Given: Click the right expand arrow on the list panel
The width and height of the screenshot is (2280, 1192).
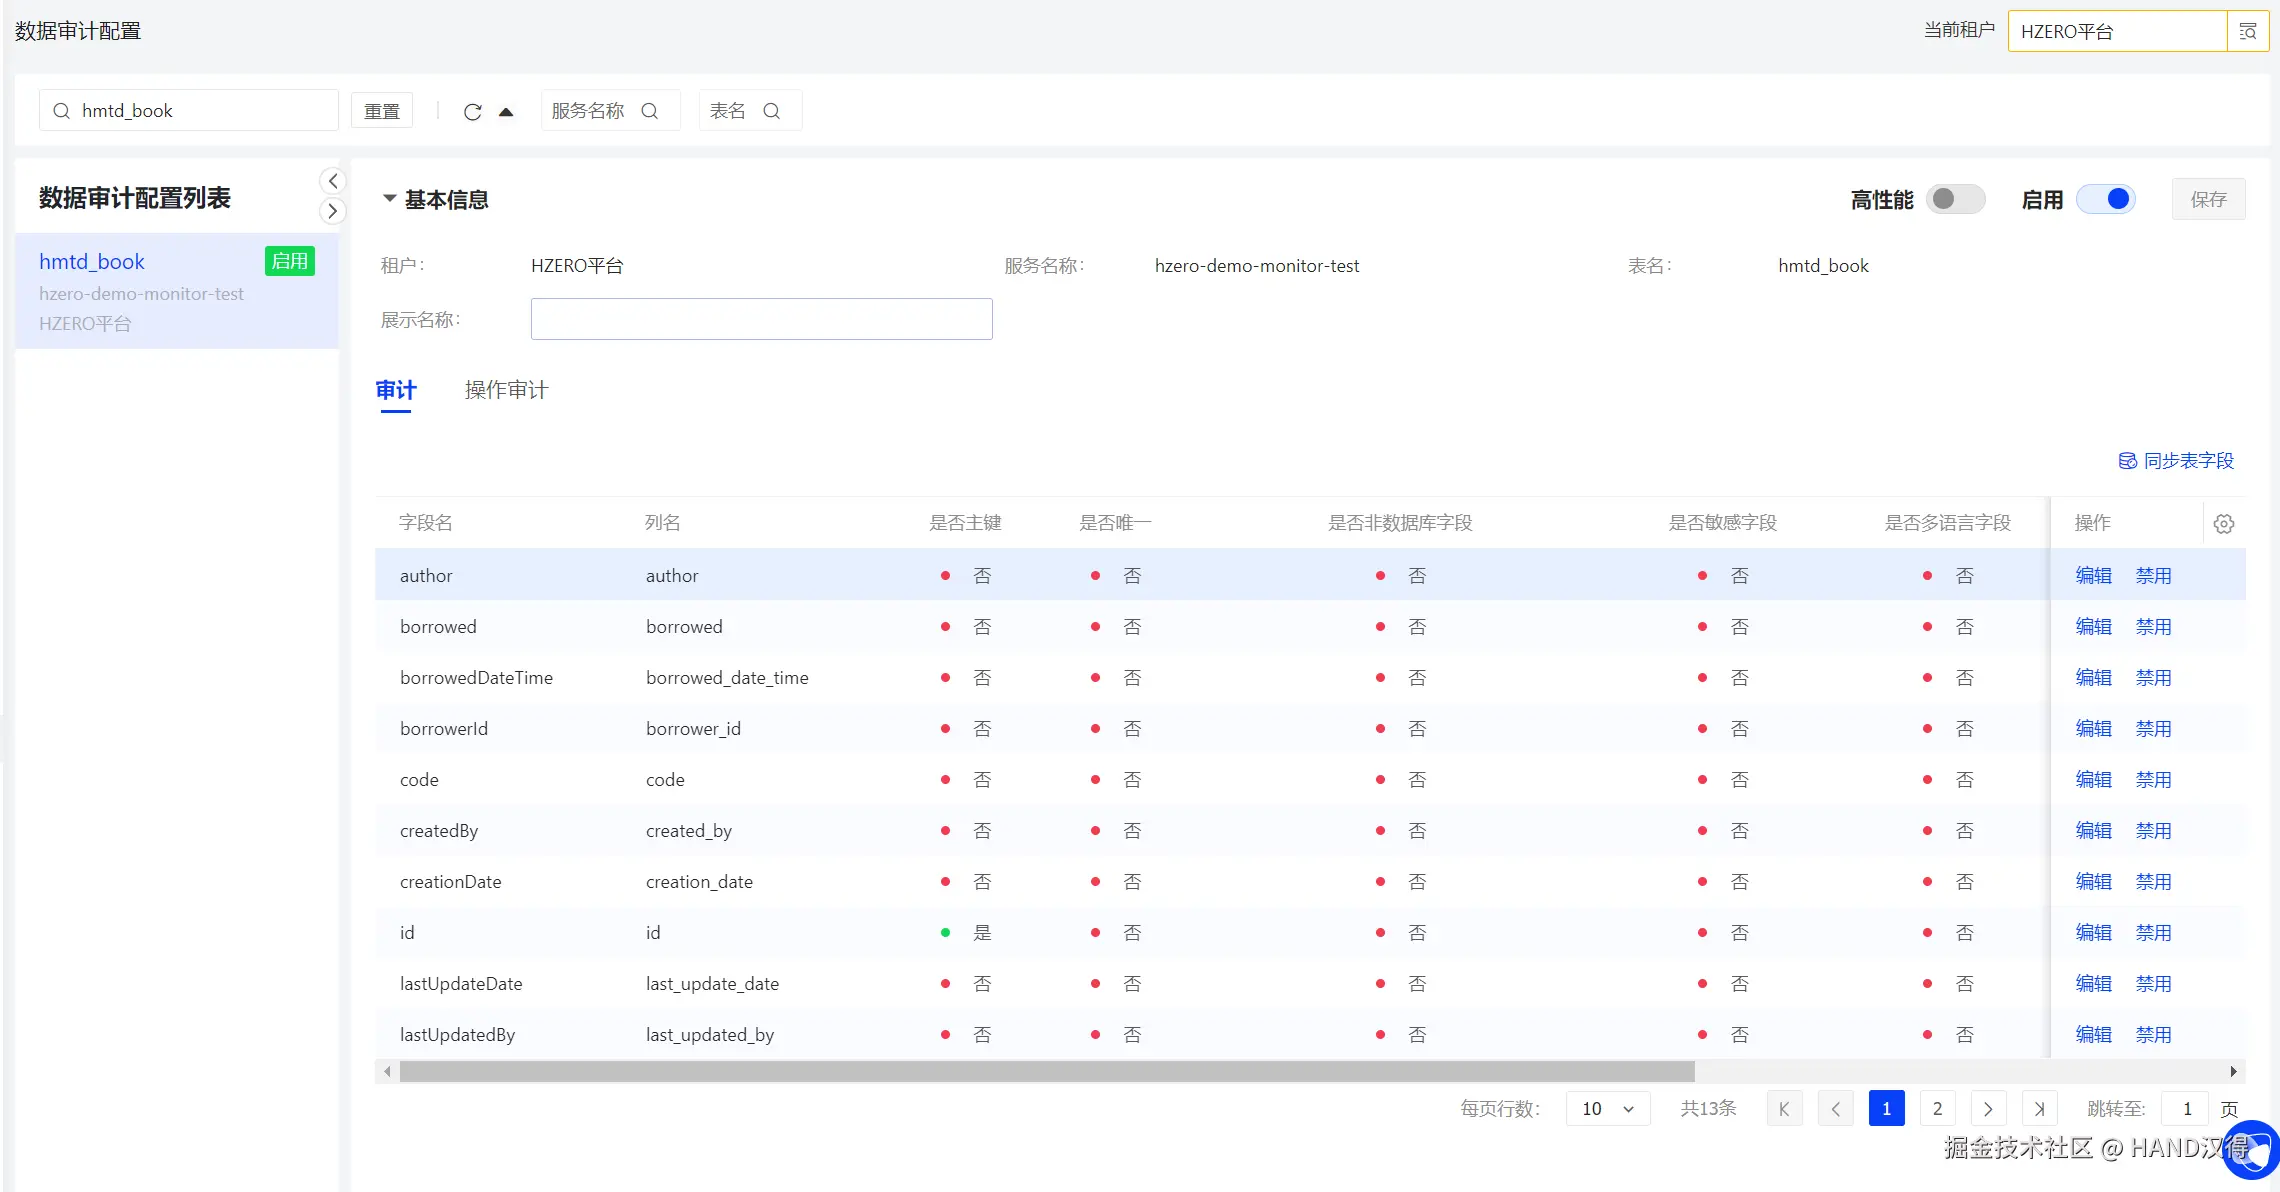Looking at the screenshot, I should [333, 211].
